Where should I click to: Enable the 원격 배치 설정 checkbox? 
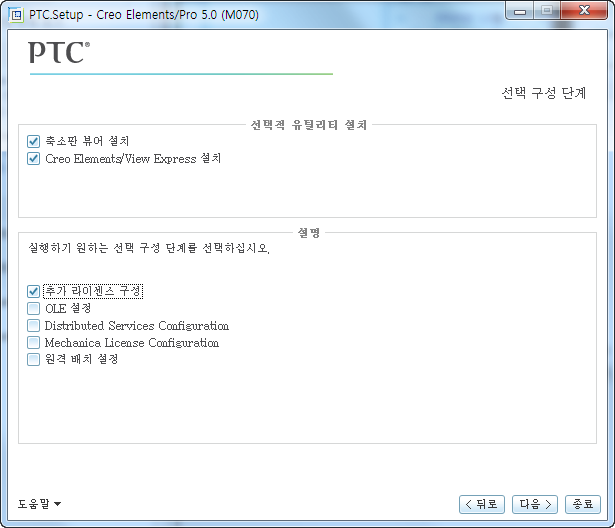tap(33, 359)
